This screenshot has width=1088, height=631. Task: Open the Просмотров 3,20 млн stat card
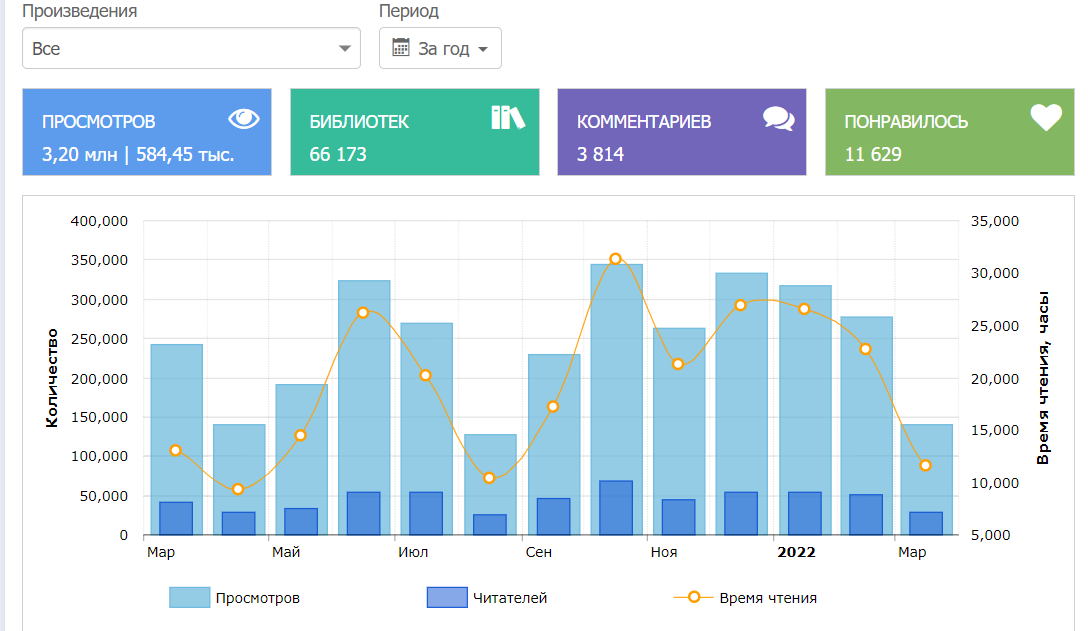click(146, 133)
